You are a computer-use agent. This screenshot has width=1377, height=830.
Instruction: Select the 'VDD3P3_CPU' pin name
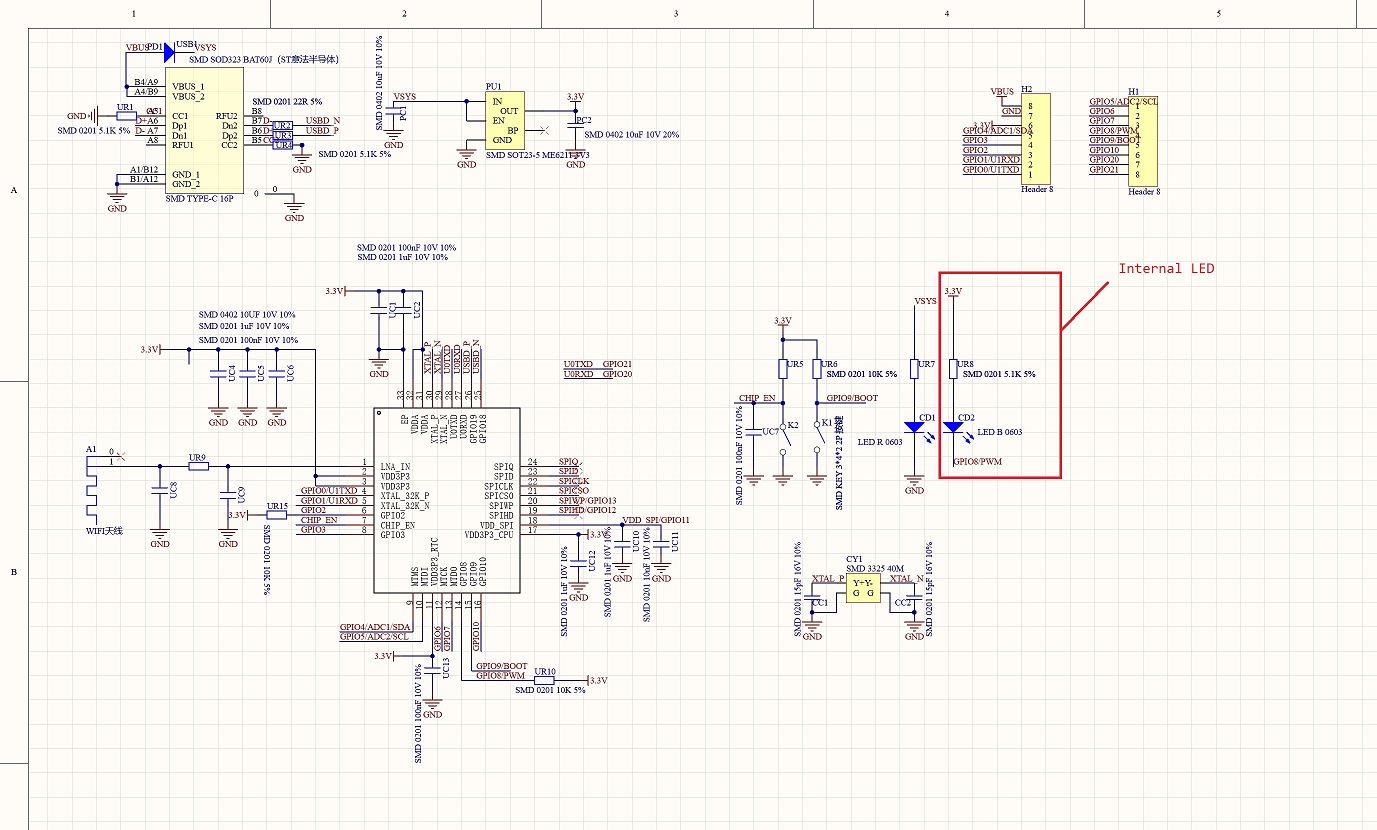[489, 534]
